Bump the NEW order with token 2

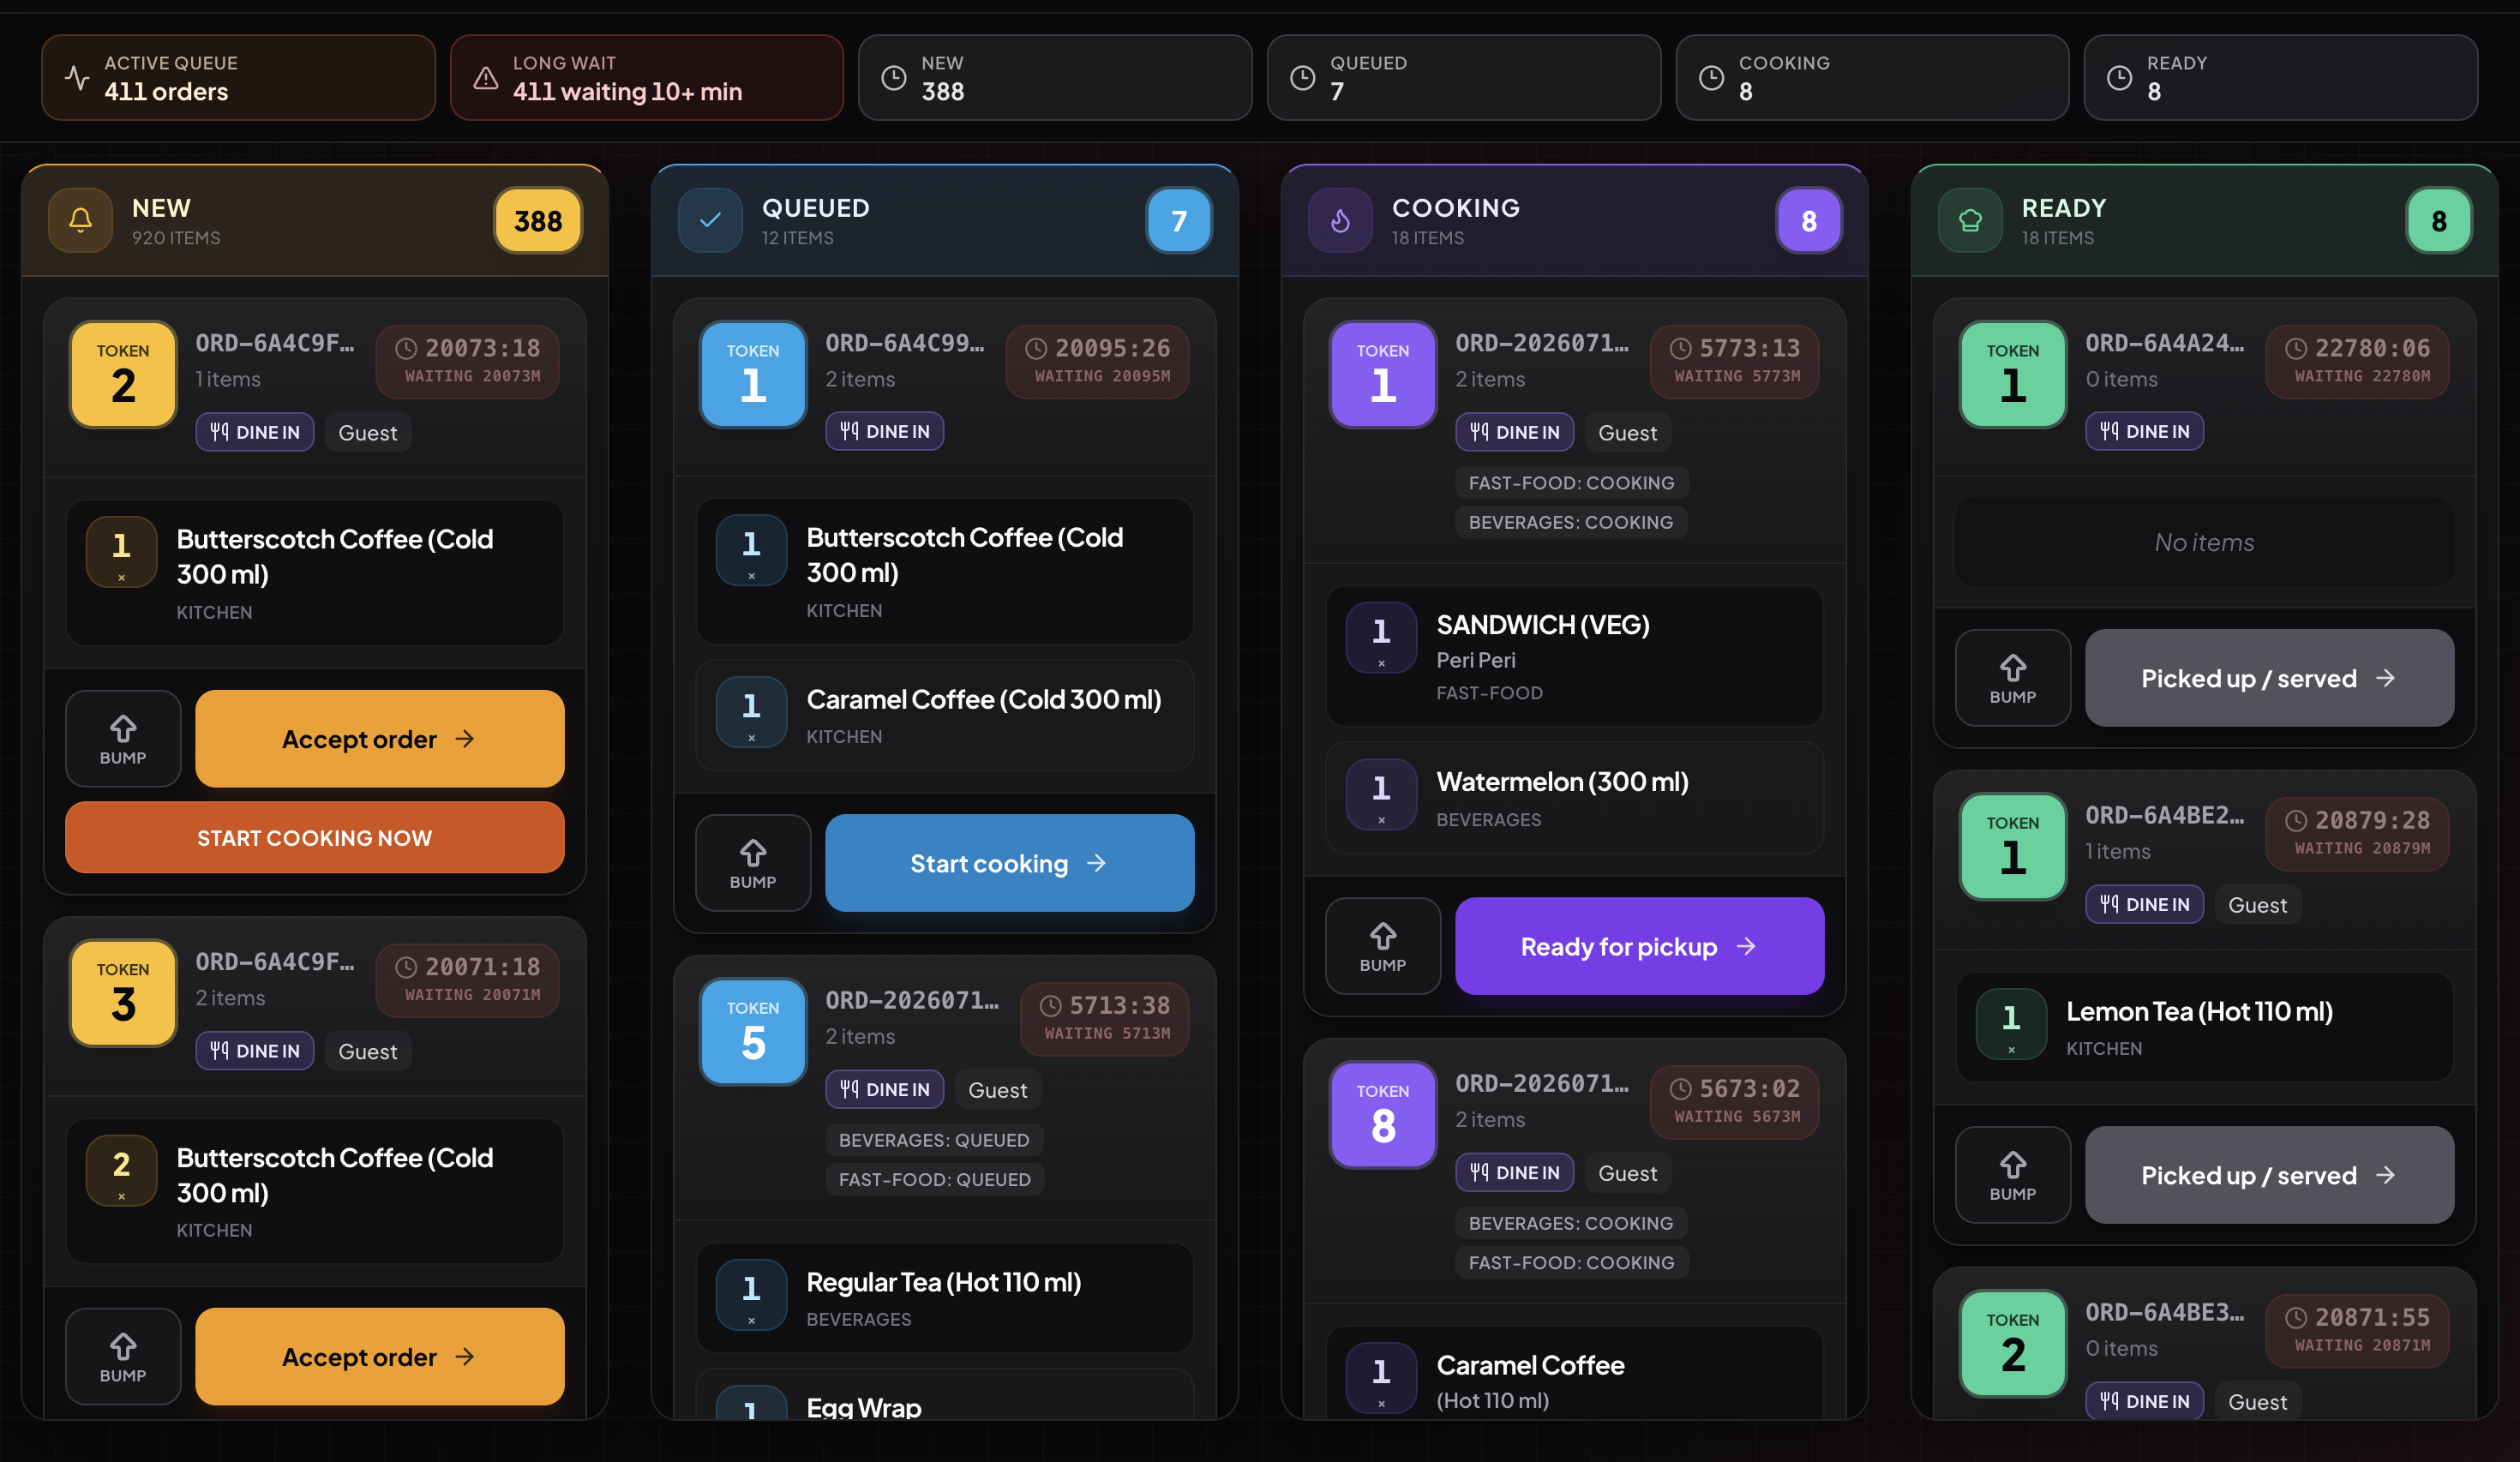123,739
